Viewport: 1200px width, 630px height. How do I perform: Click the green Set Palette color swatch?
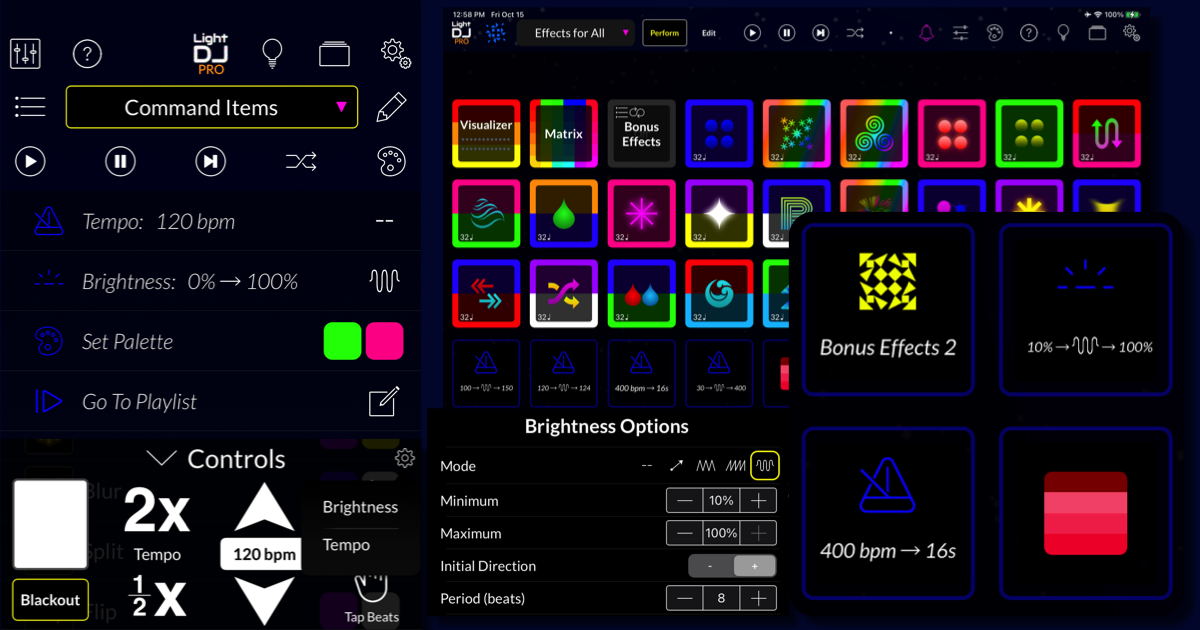point(343,341)
